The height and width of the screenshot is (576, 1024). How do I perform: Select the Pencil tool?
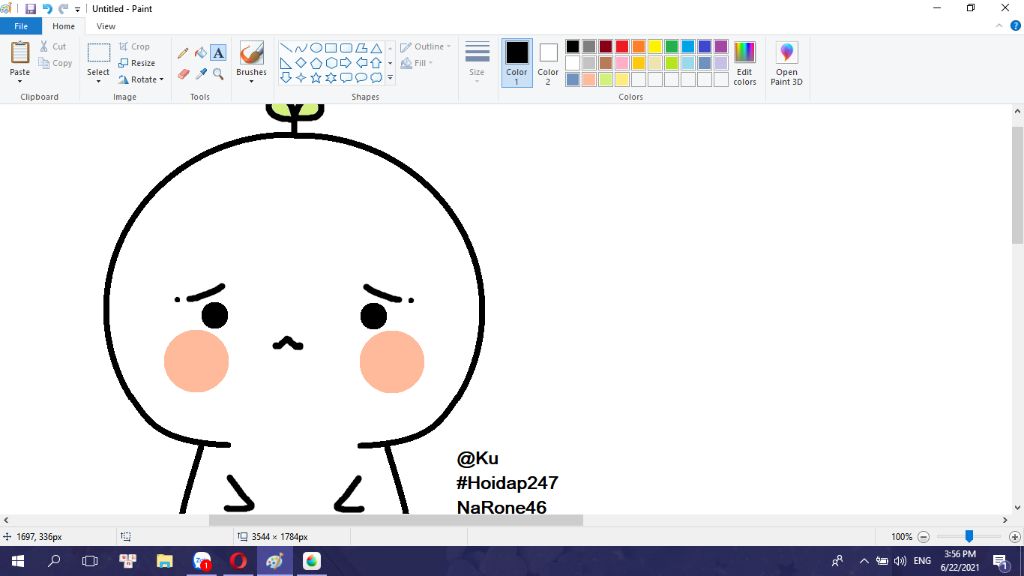coord(183,54)
